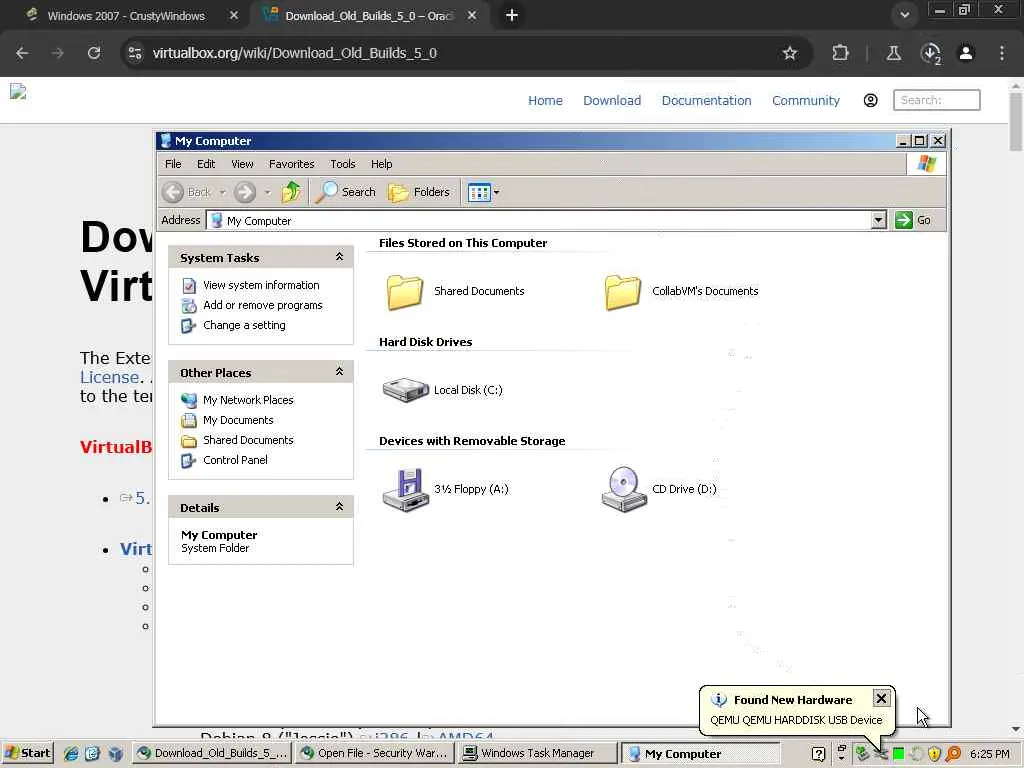Open the Chrome three-dot menu
This screenshot has height=768, width=1024.
coord(1002,53)
